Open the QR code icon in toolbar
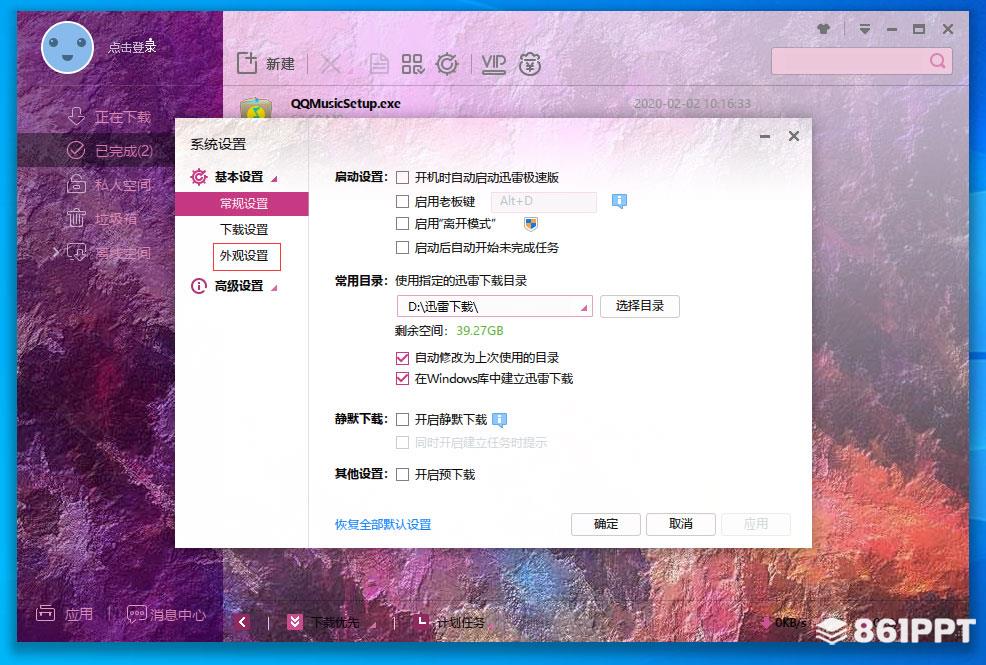986x665 pixels. [x=412, y=64]
